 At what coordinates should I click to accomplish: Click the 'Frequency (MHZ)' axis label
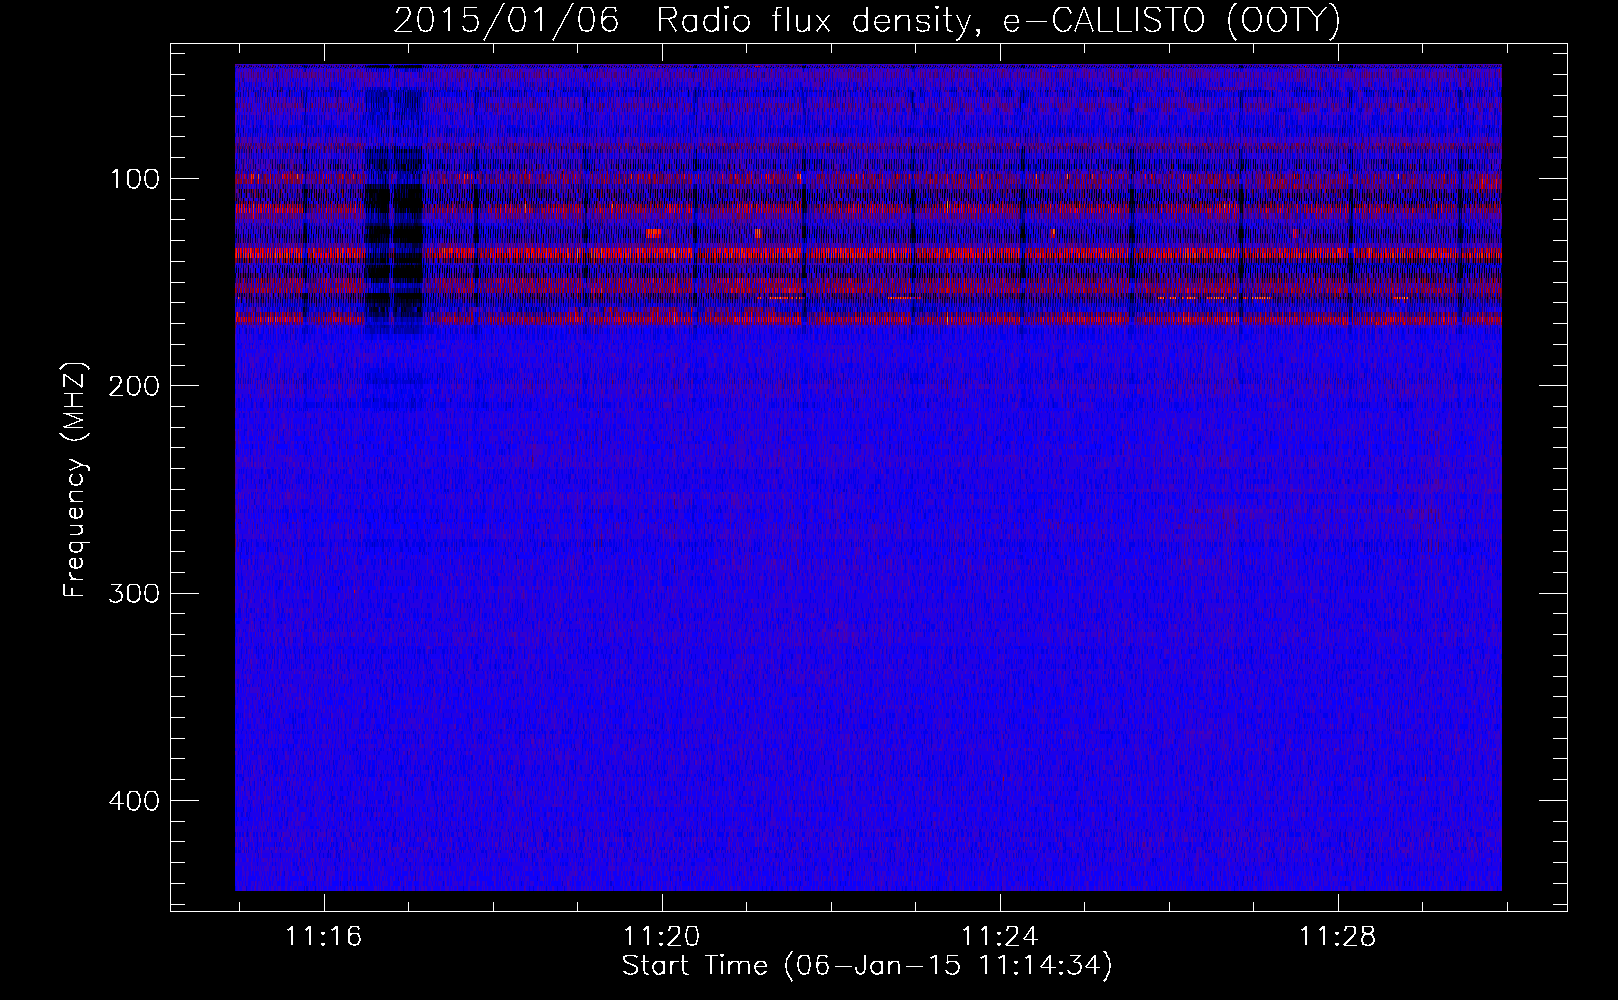(x=76, y=479)
